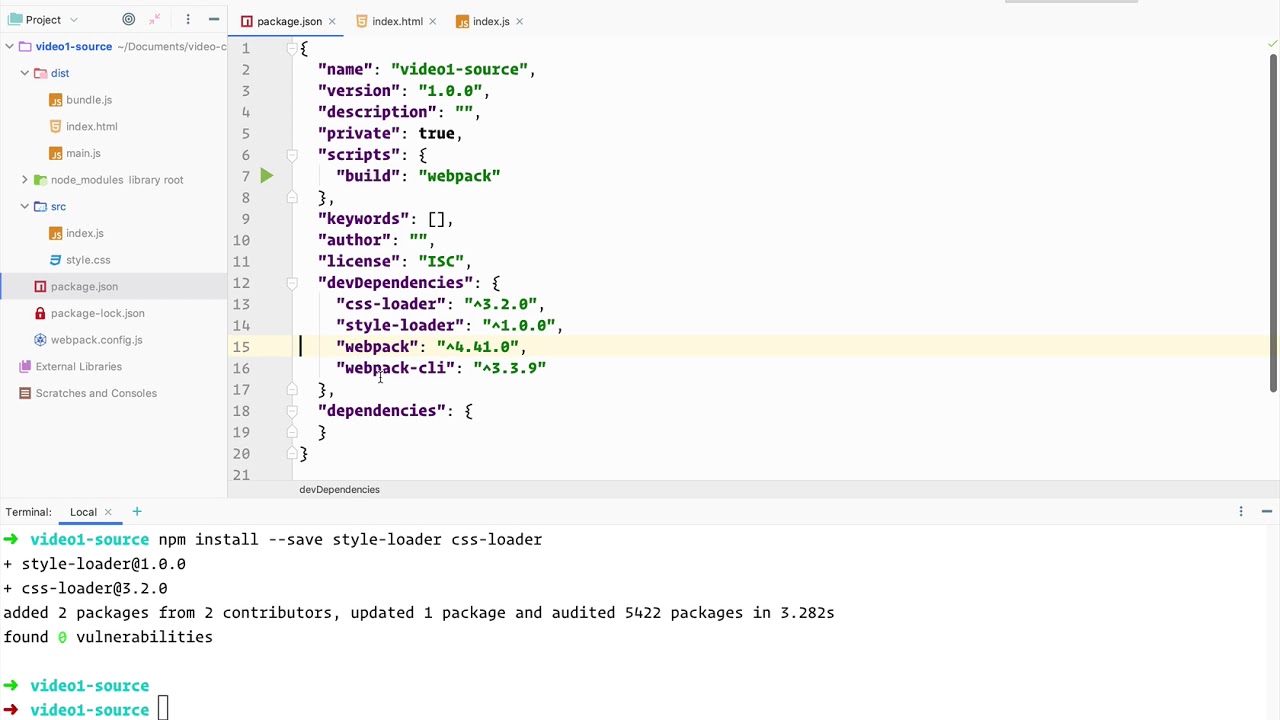Fold the devDependencies block on line 12

point(292,283)
